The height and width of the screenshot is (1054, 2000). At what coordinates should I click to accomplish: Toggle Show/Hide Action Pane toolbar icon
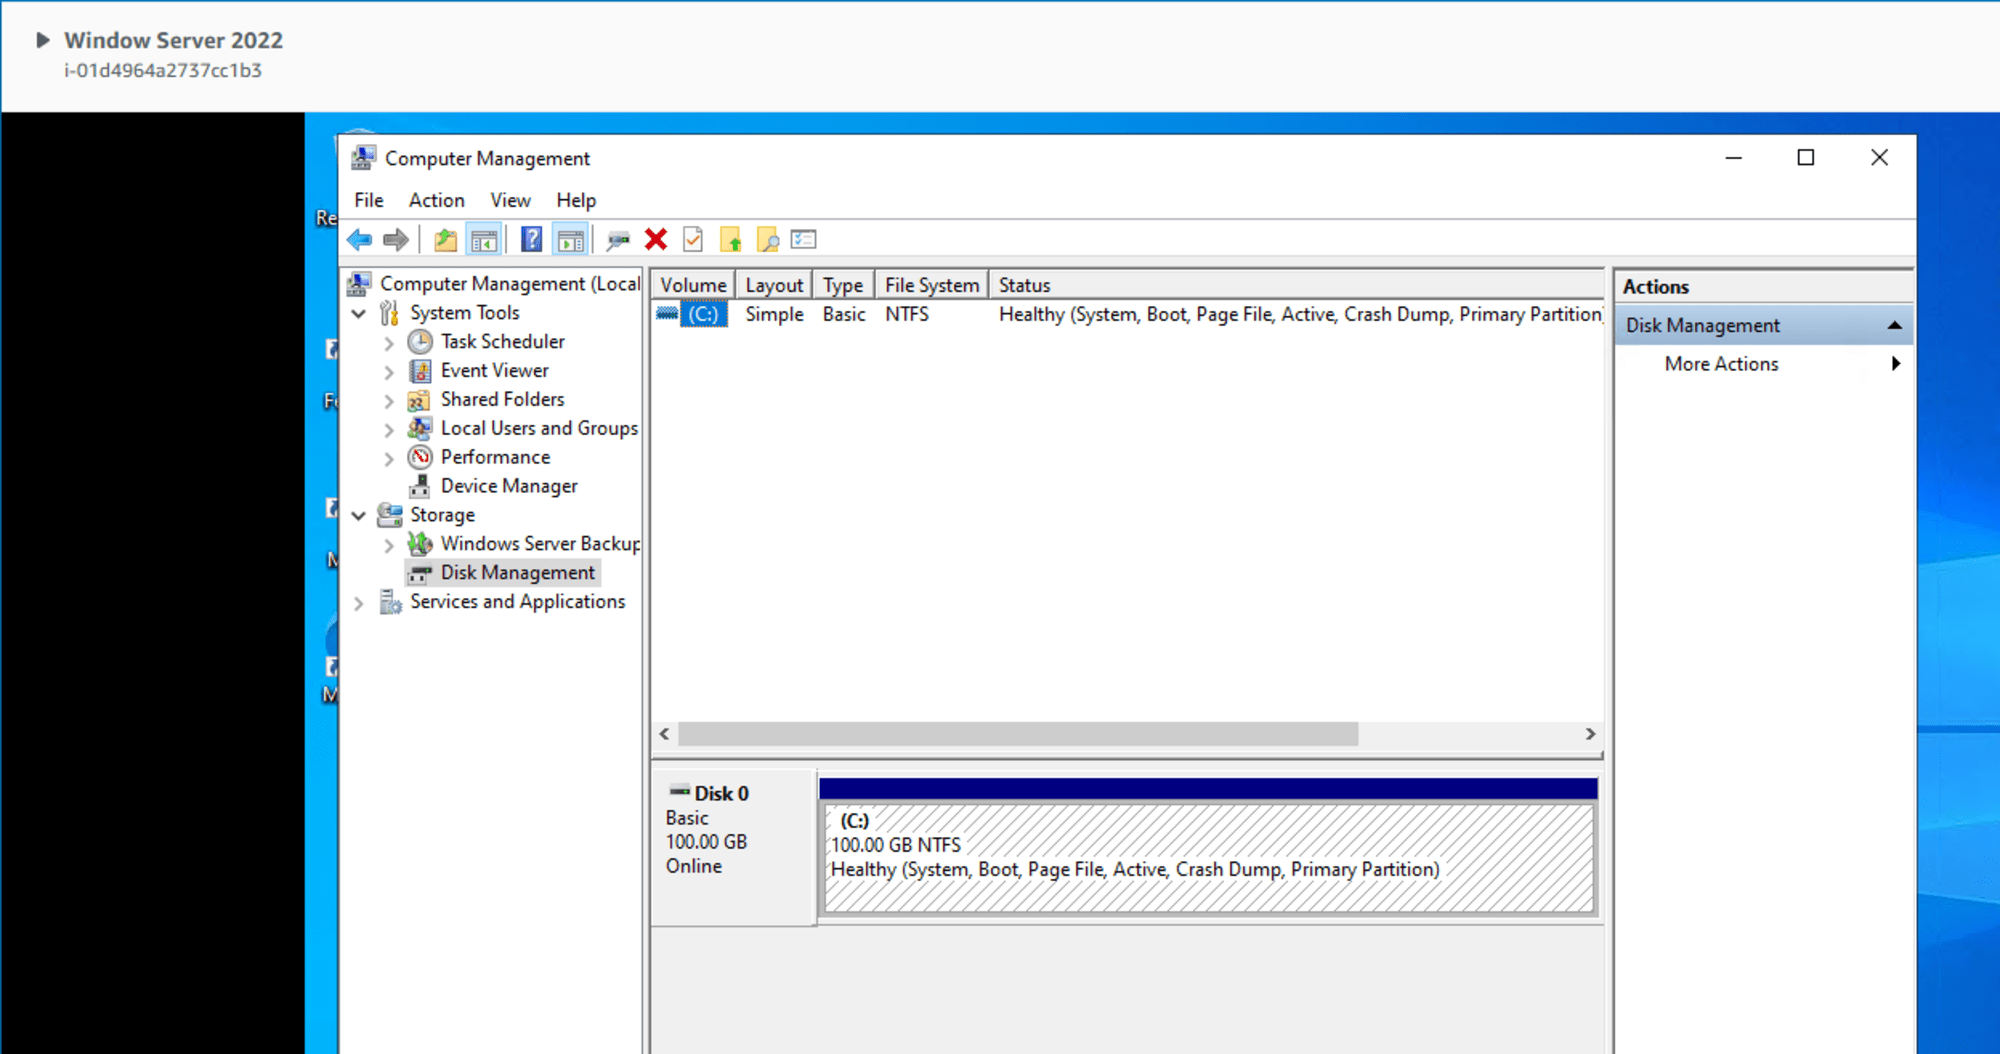570,240
